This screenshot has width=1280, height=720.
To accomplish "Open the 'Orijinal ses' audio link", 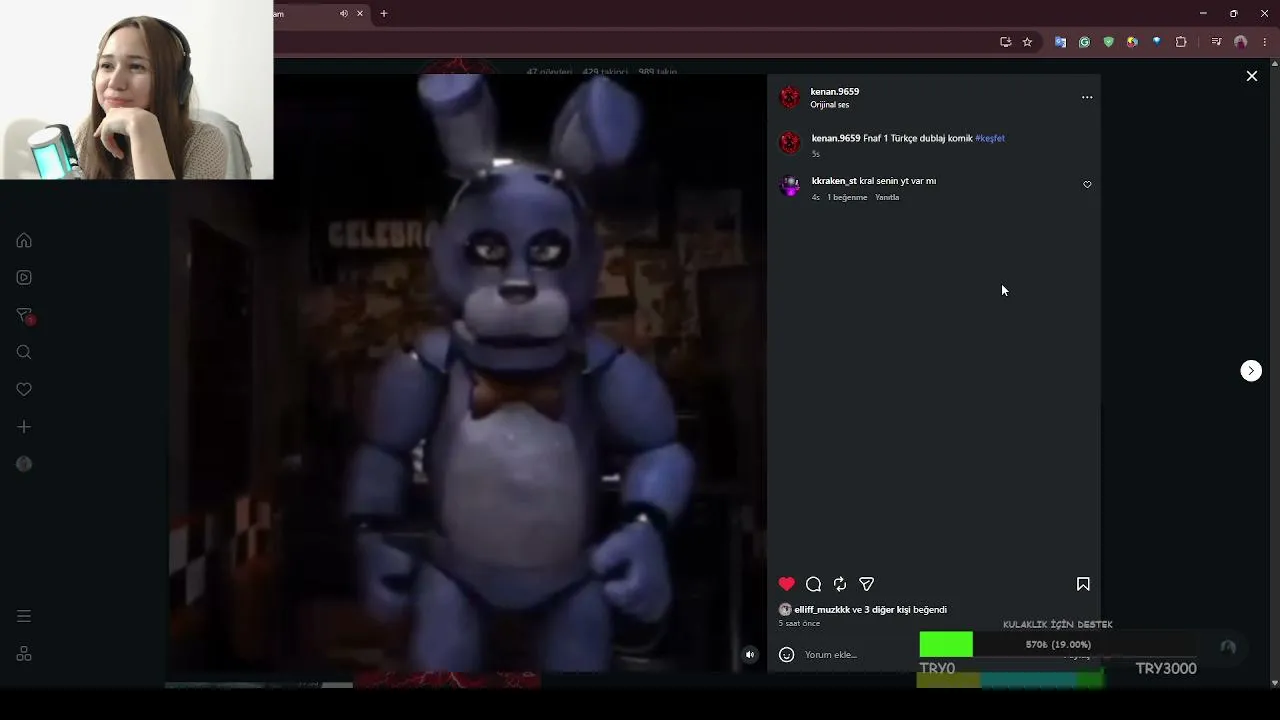I will coord(830,105).
